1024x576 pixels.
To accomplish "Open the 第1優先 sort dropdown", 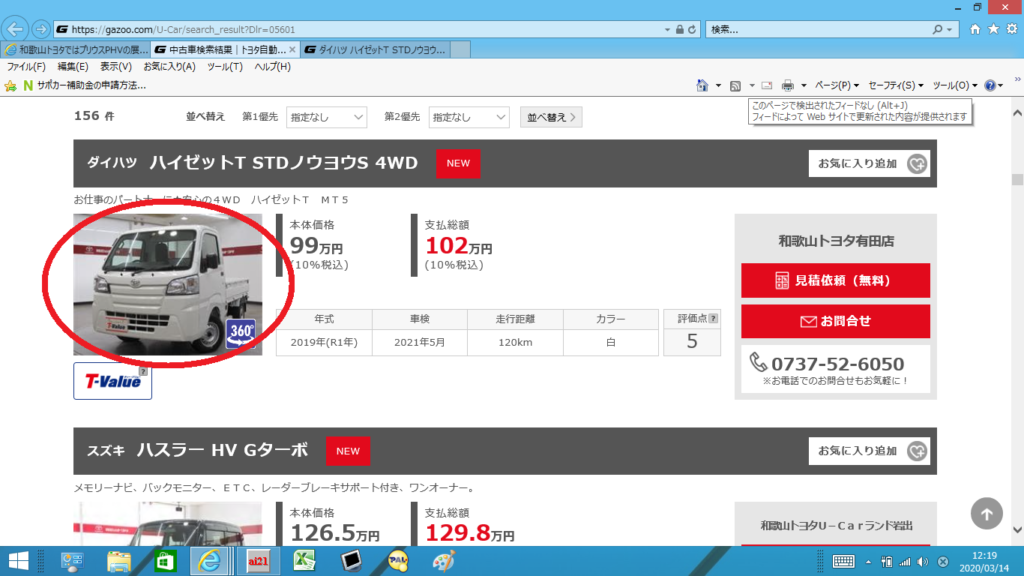I will coord(327,118).
